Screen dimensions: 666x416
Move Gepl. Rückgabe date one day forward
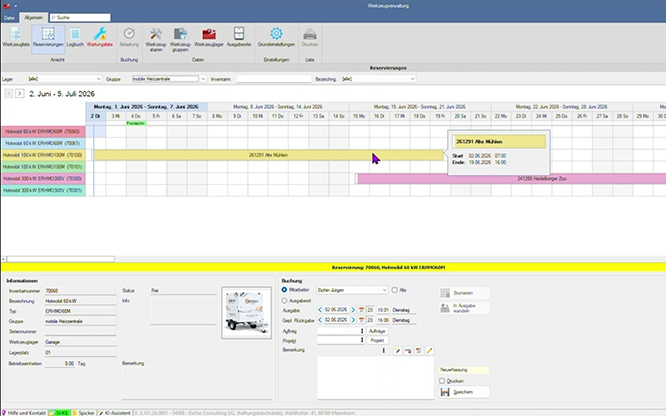(353, 320)
